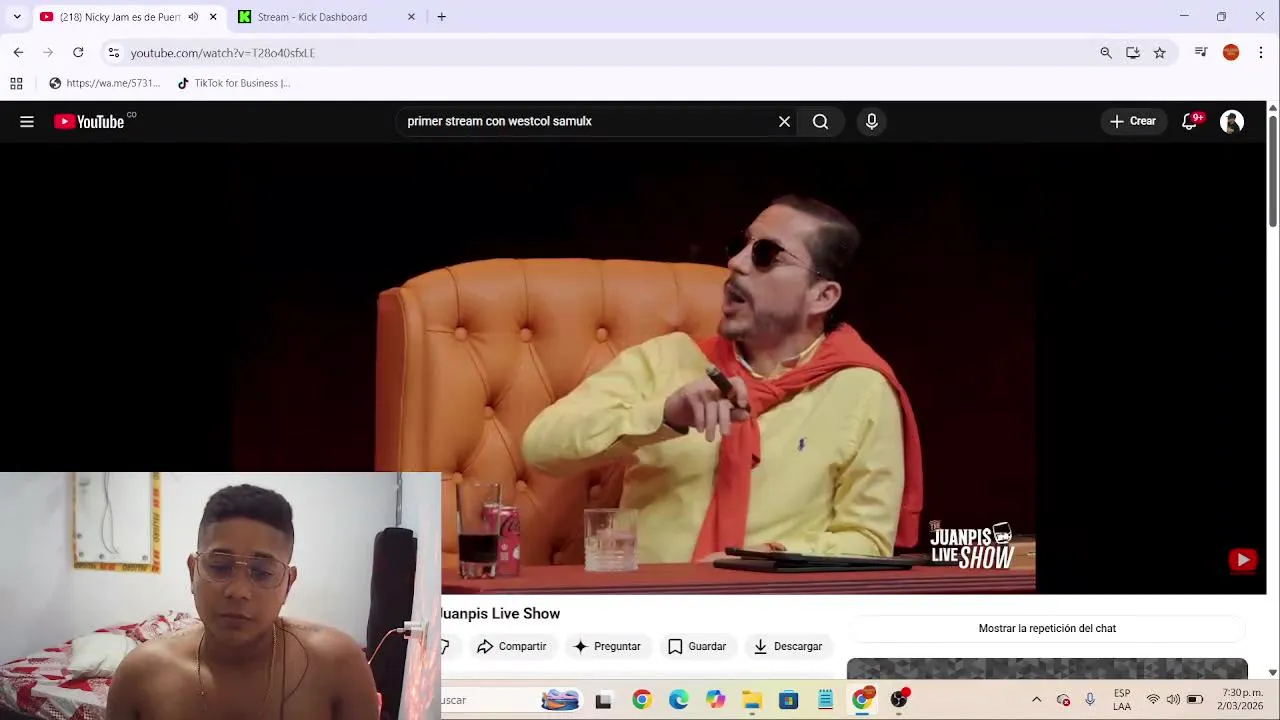Click the youtube.com address bar URL
Viewport: 1280px width, 720px height.
click(223, 53)
